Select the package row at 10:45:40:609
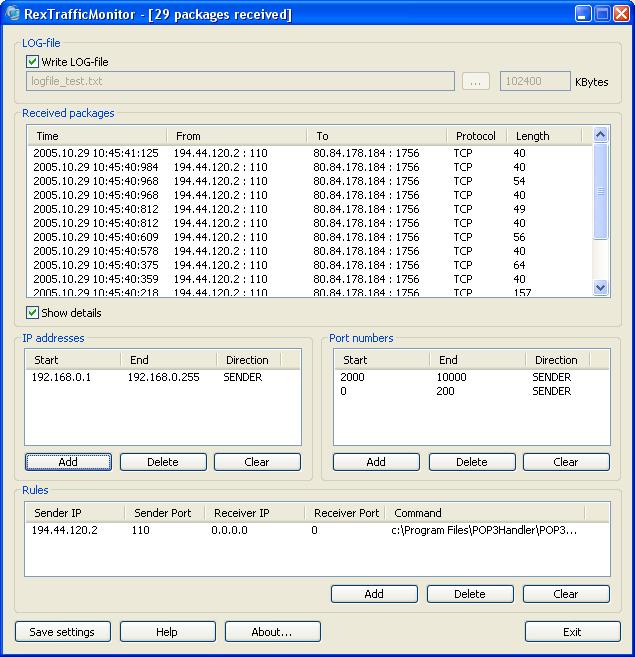This screenshot has width=635, height=657. (x=309, y=237)
